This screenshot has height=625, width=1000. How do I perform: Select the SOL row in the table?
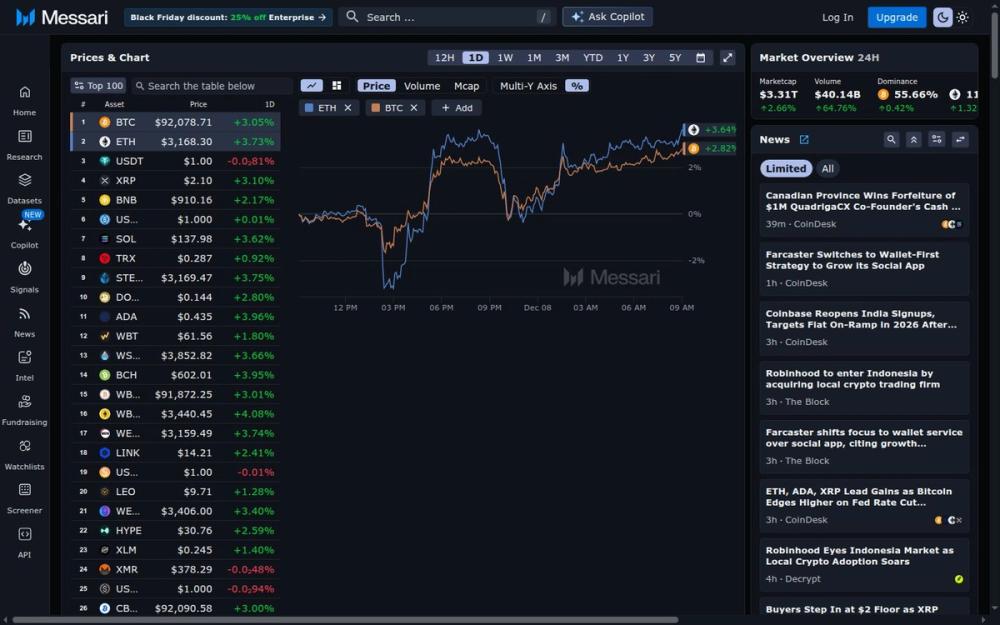click(175, 239)
